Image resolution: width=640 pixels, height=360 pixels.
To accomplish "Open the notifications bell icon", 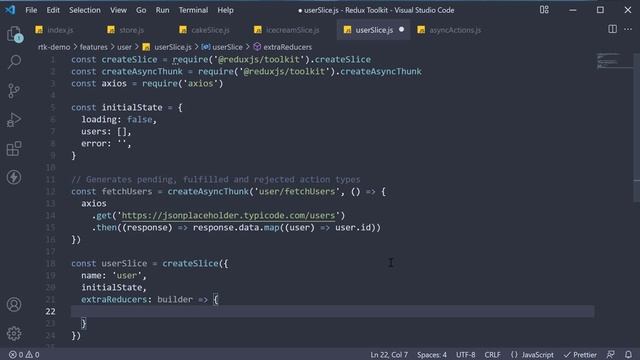I will [628, 354].
